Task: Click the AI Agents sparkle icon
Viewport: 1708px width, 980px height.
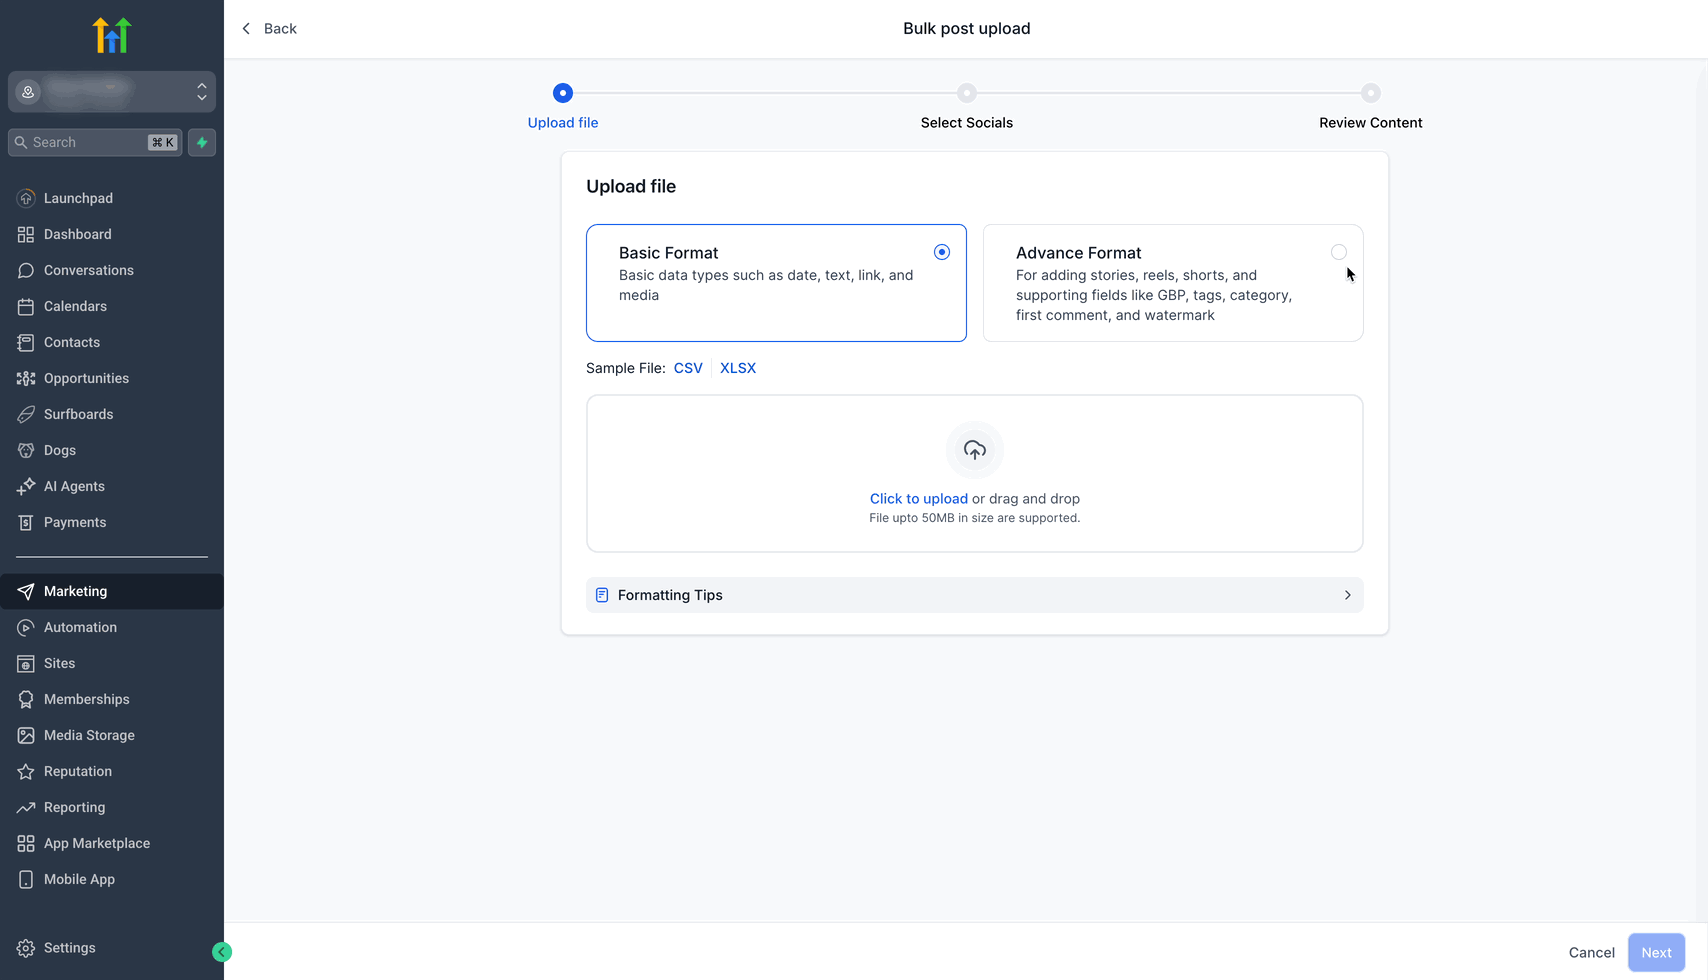Action: coord(26,486)
